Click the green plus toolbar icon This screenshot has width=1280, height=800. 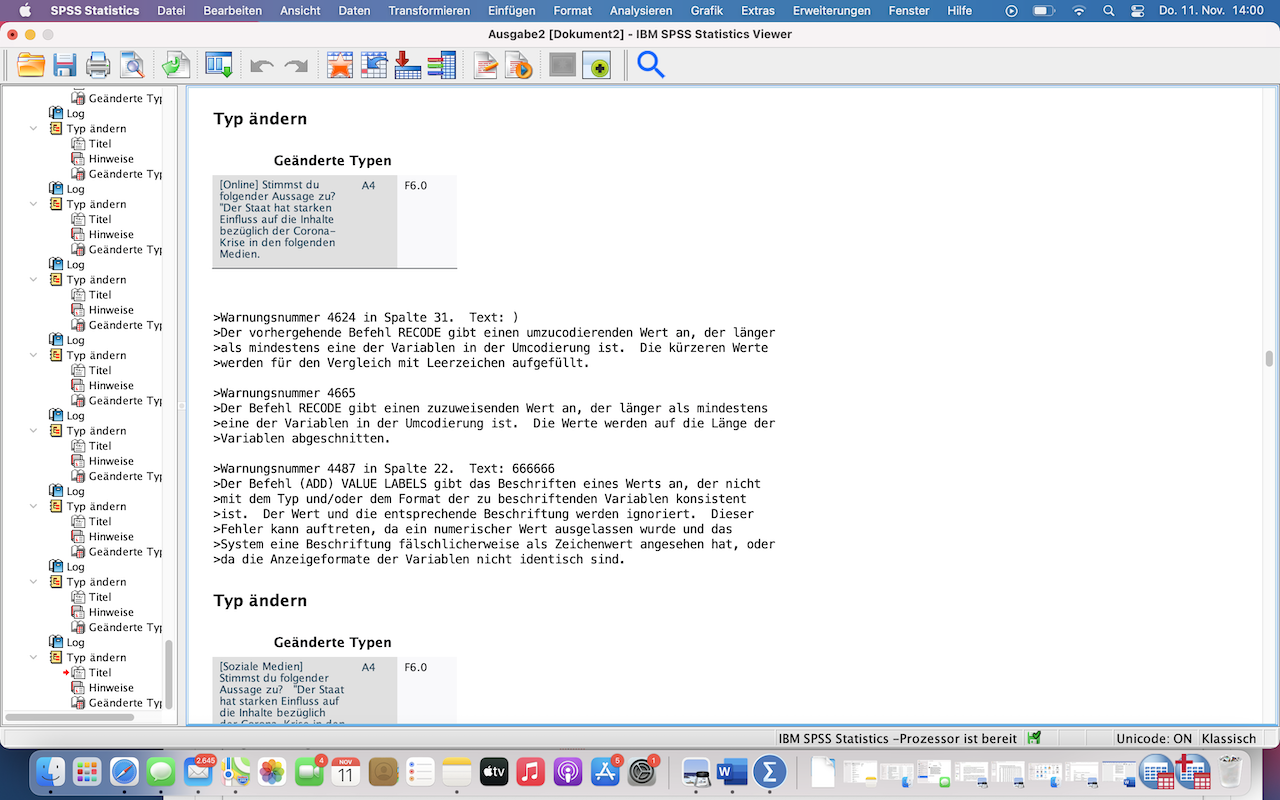coord(597,66)
